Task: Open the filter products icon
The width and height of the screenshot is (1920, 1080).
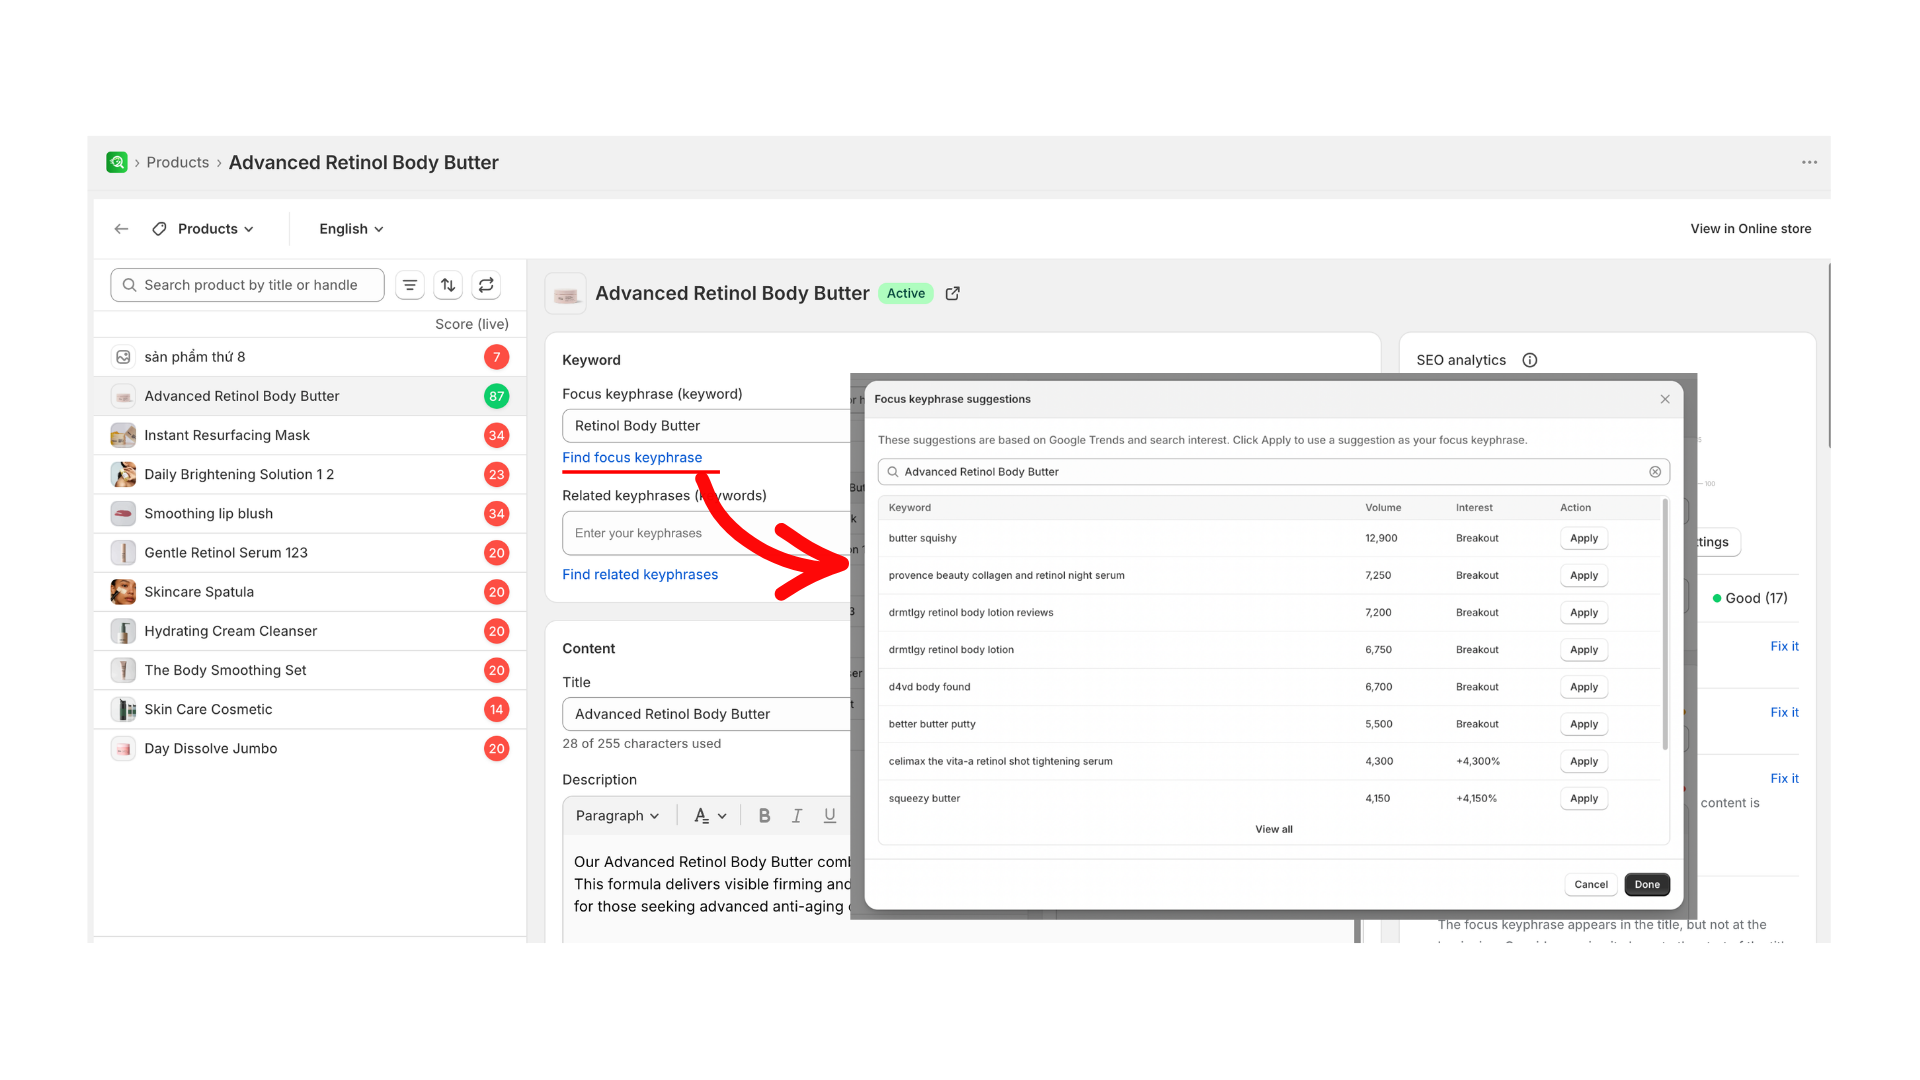Action: coord(410,285)
